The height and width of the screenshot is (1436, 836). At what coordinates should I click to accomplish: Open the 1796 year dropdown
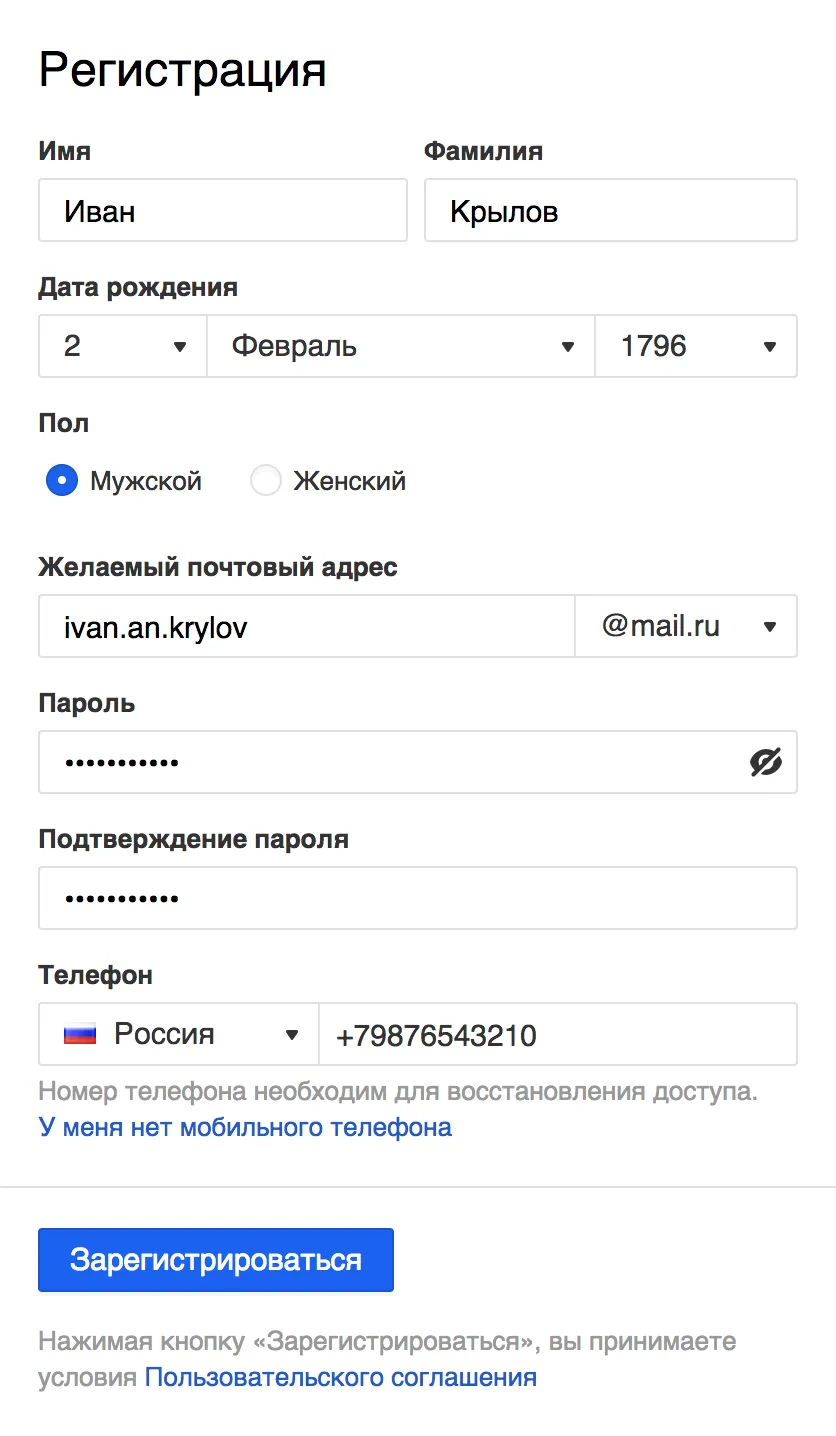coord(696,346)
